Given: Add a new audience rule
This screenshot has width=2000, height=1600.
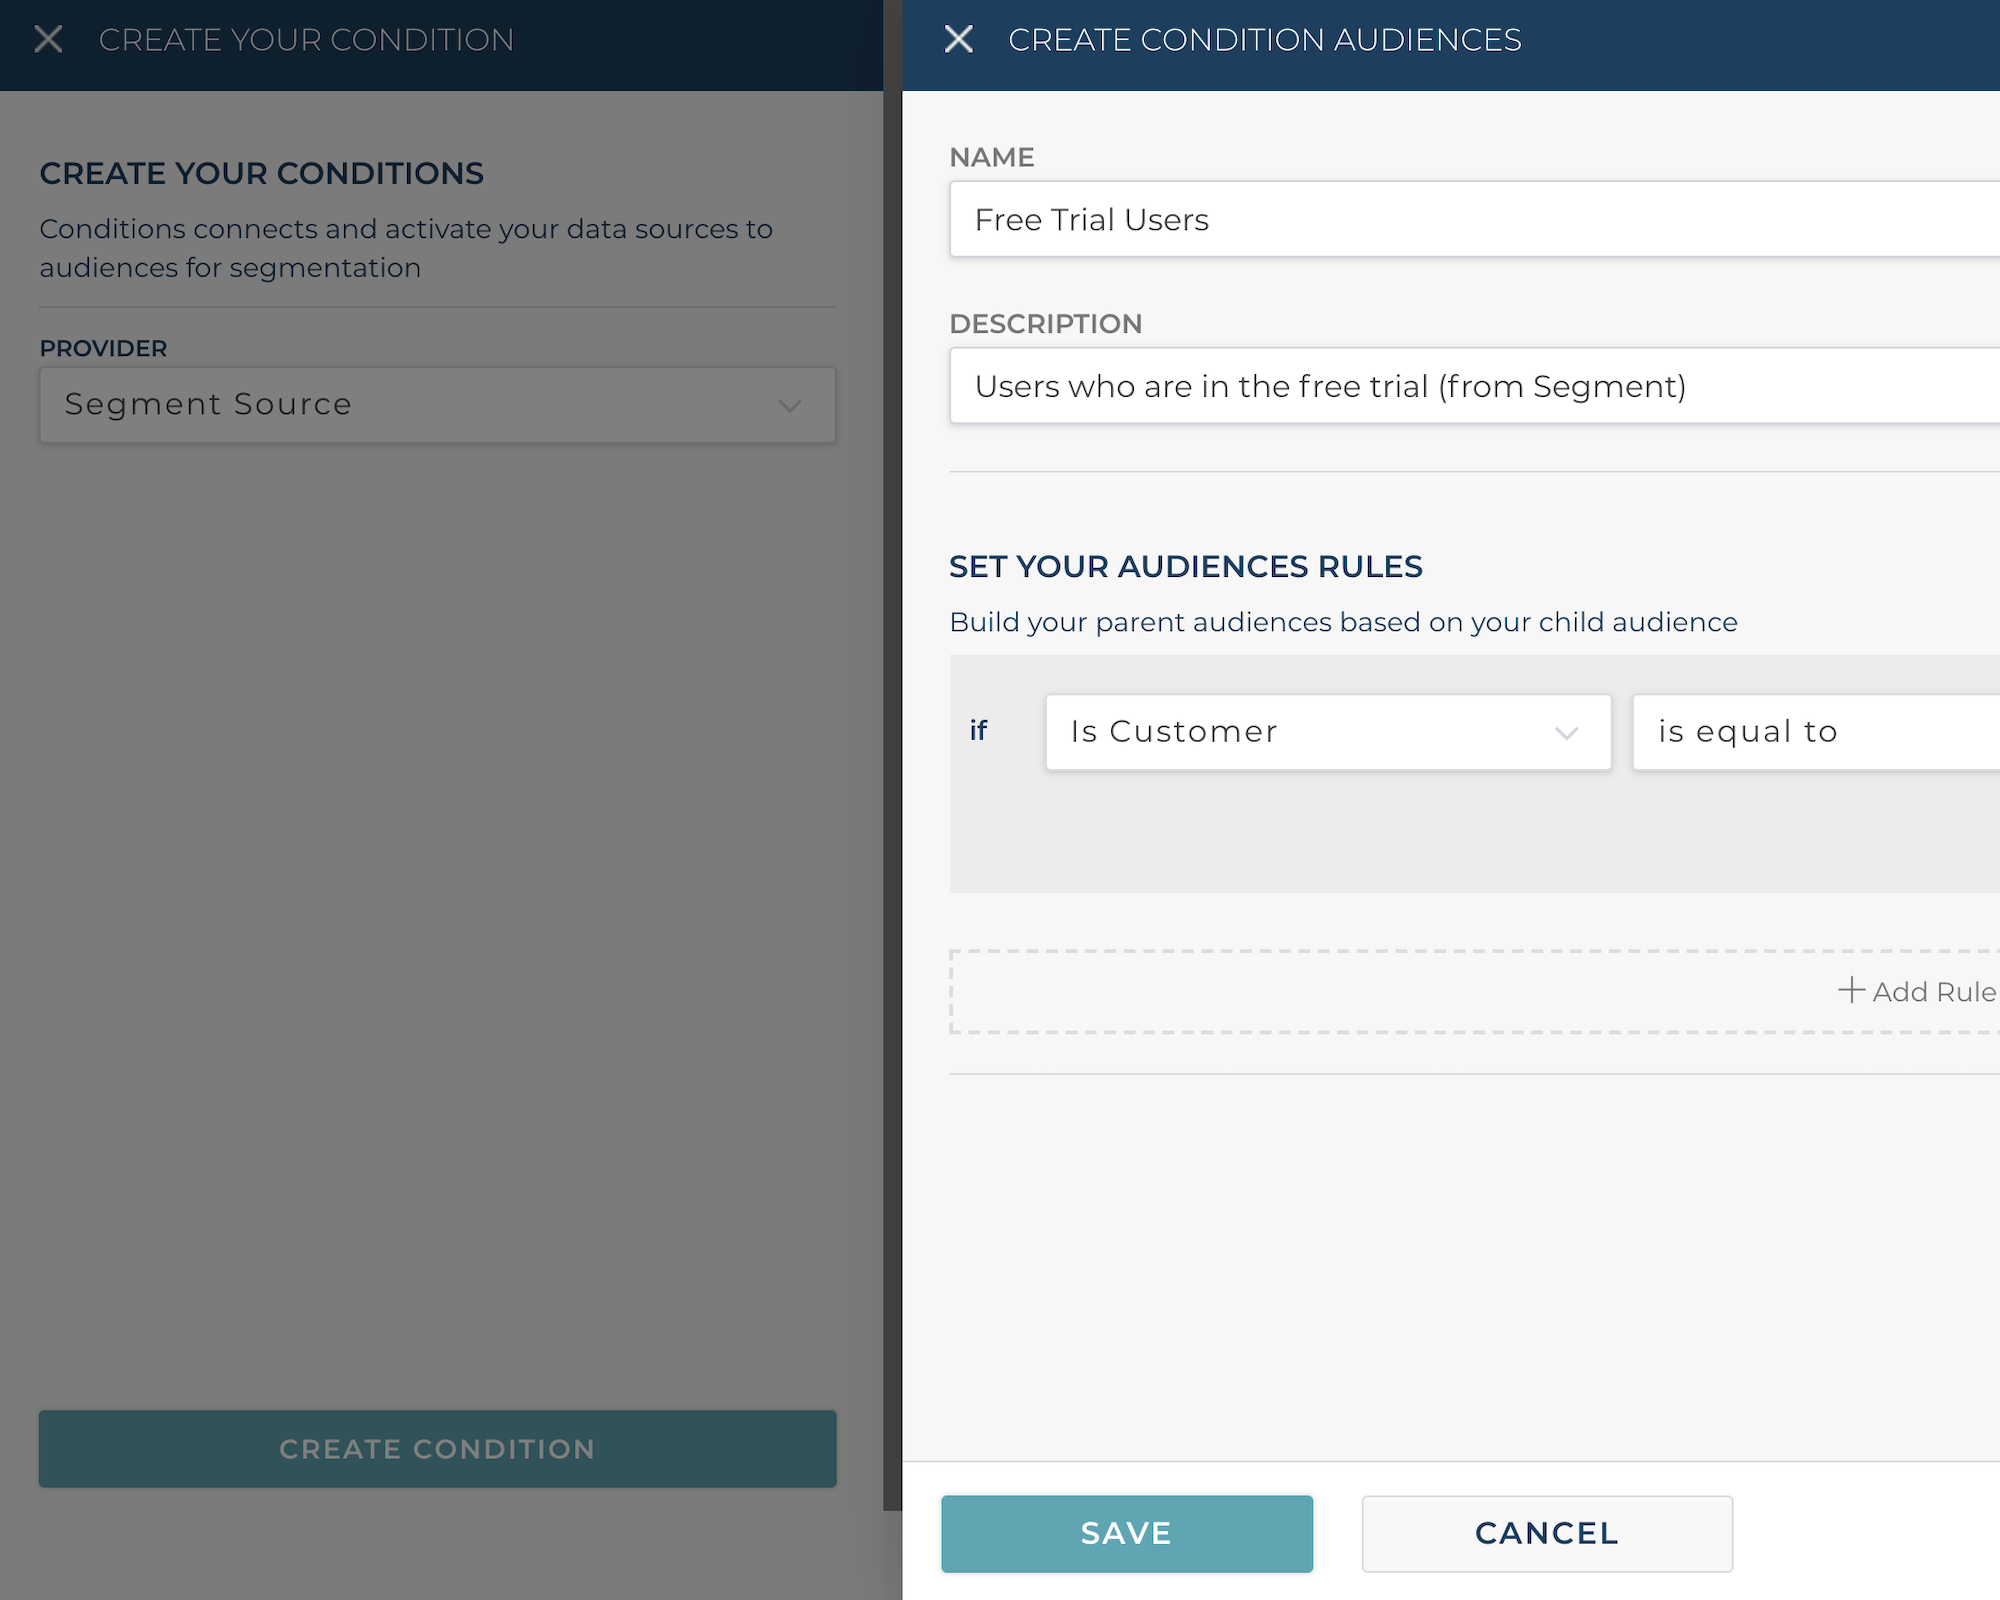Looking at the screenshot, I should (x=1474, y=992).
